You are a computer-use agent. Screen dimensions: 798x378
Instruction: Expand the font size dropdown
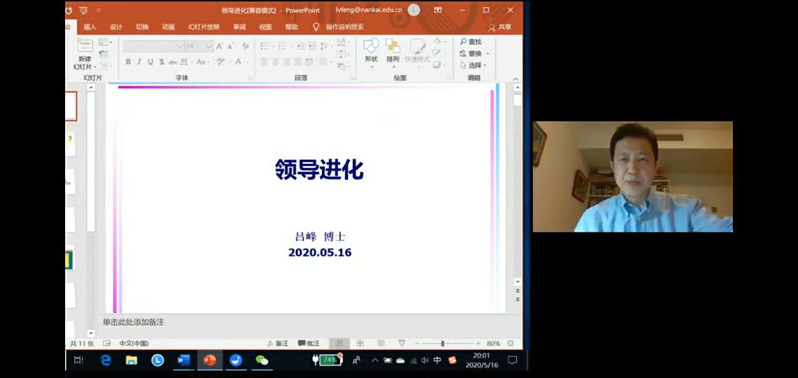[x=209, y=46]
